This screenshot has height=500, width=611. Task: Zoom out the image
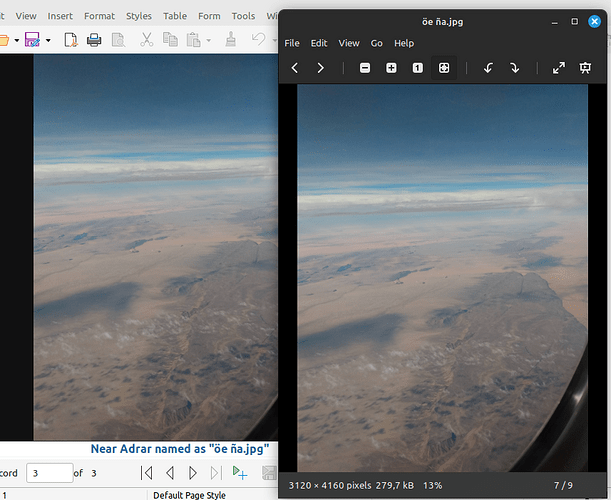click(x=365, y=68)
